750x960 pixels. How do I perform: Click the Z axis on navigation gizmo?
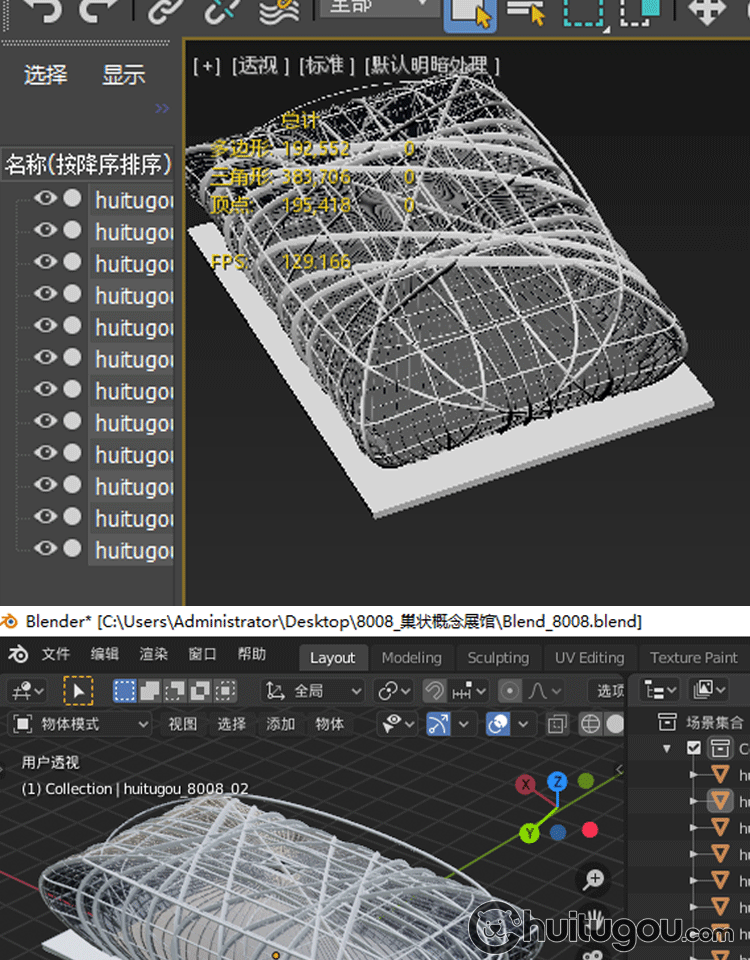coord(557,782)
